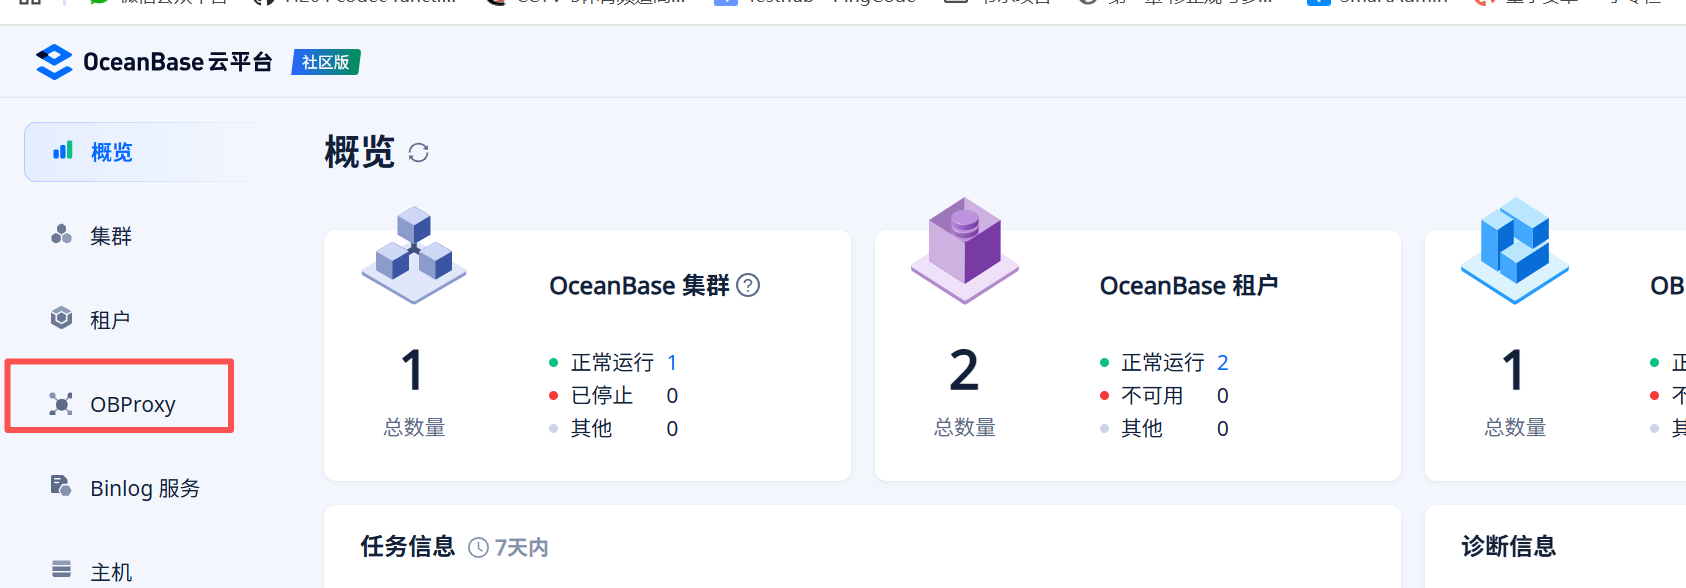1686x588 pixels.
Task: Open the 概览 overview menu item
Action: [x=155, y=152]
